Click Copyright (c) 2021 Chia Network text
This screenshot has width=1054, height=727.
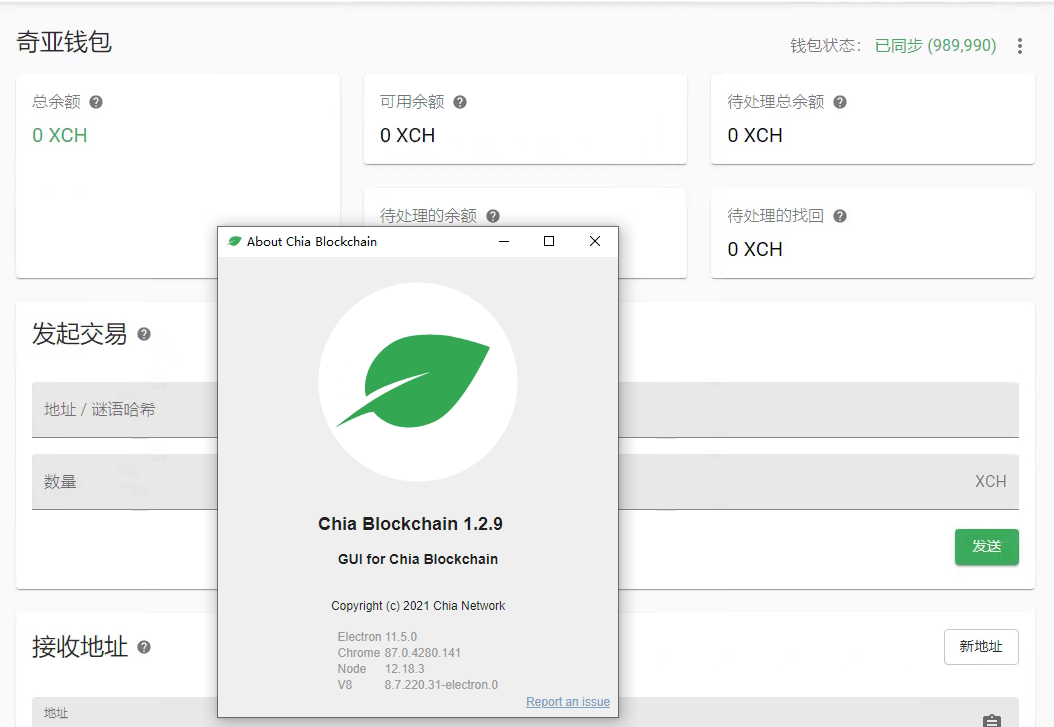click(418, 605)
